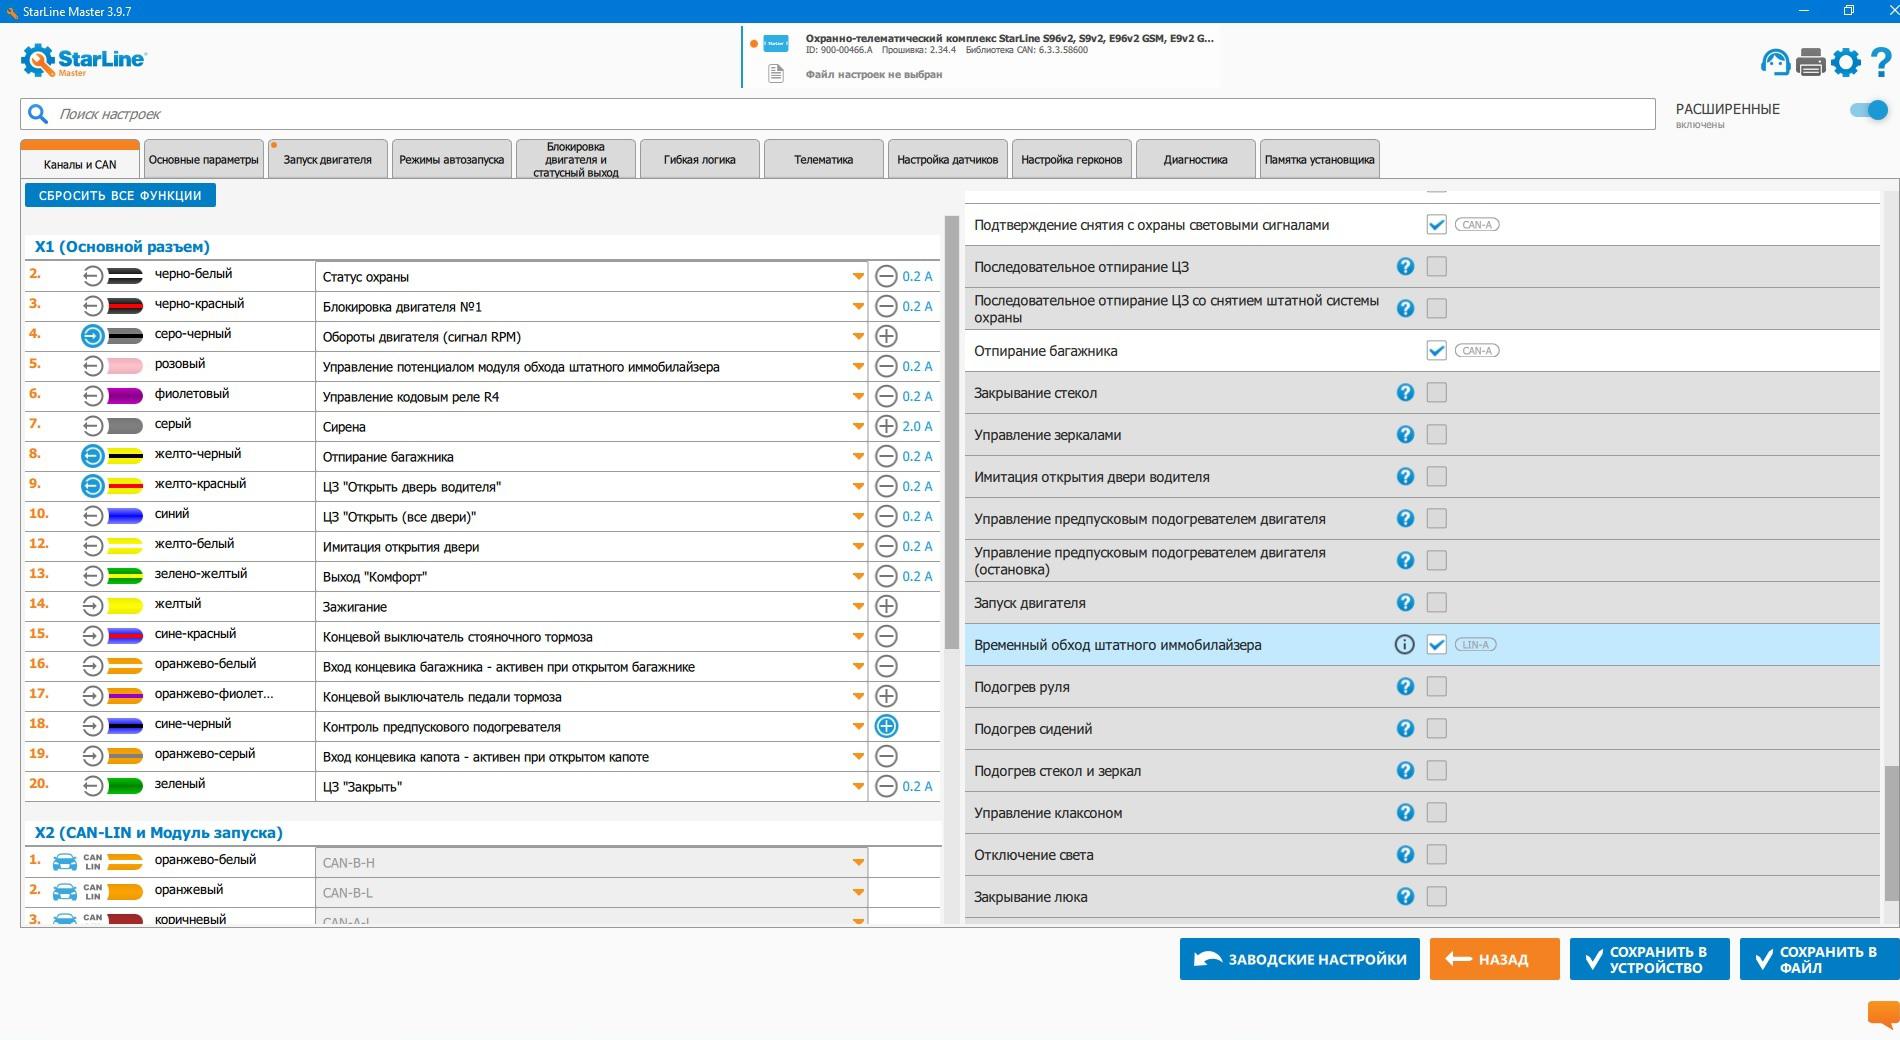1900x1040 pixels.
Task: Toggle direction icon for желто-черный wire row 8
Action: (x=92, y=456)
